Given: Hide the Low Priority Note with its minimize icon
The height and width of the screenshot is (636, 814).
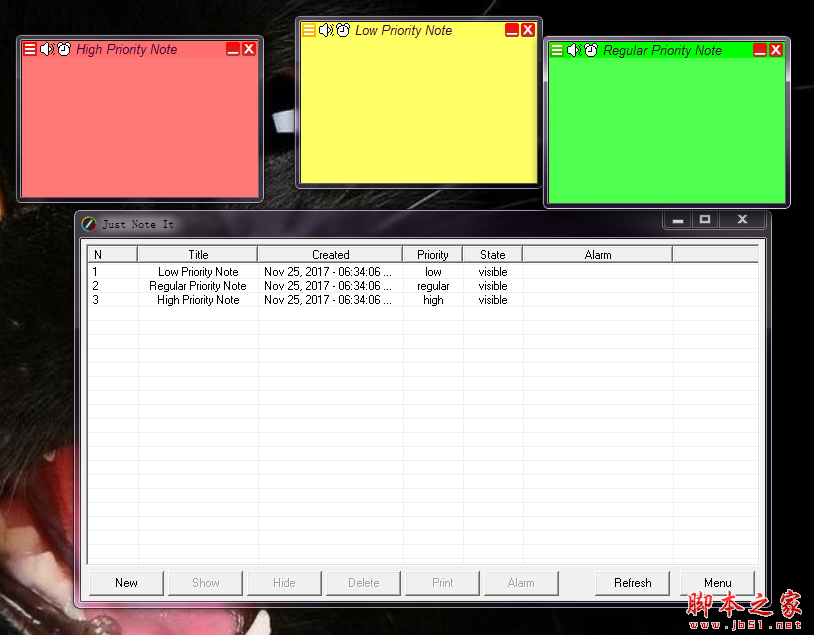Looking at the screenshot, I should [512, 30].
